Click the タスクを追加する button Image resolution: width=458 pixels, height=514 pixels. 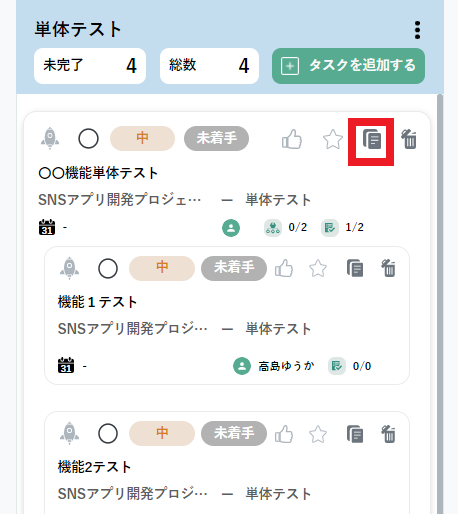[x=348, y=66]
